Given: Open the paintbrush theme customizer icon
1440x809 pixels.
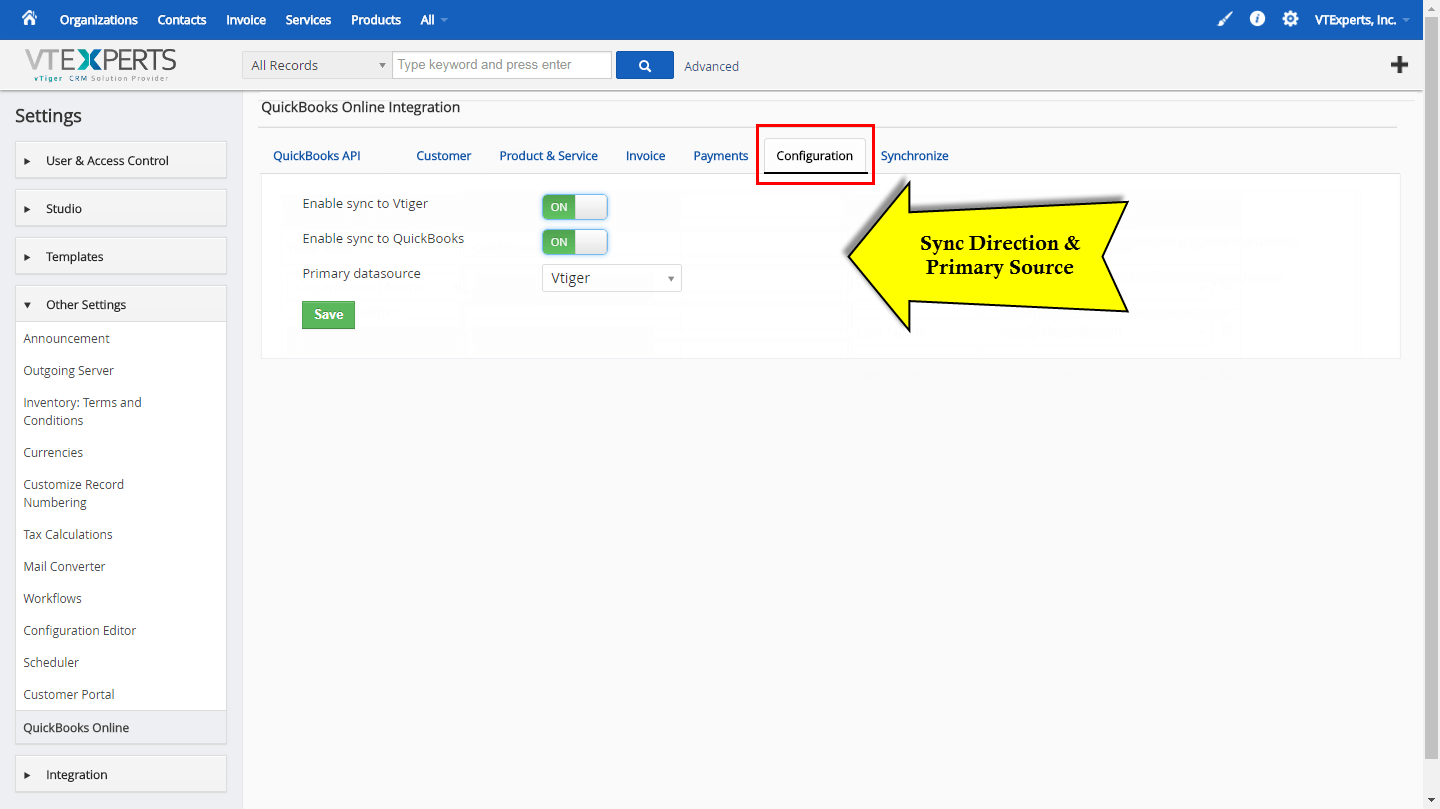Looking at the screenshot, I should [x=1225, y=19].
